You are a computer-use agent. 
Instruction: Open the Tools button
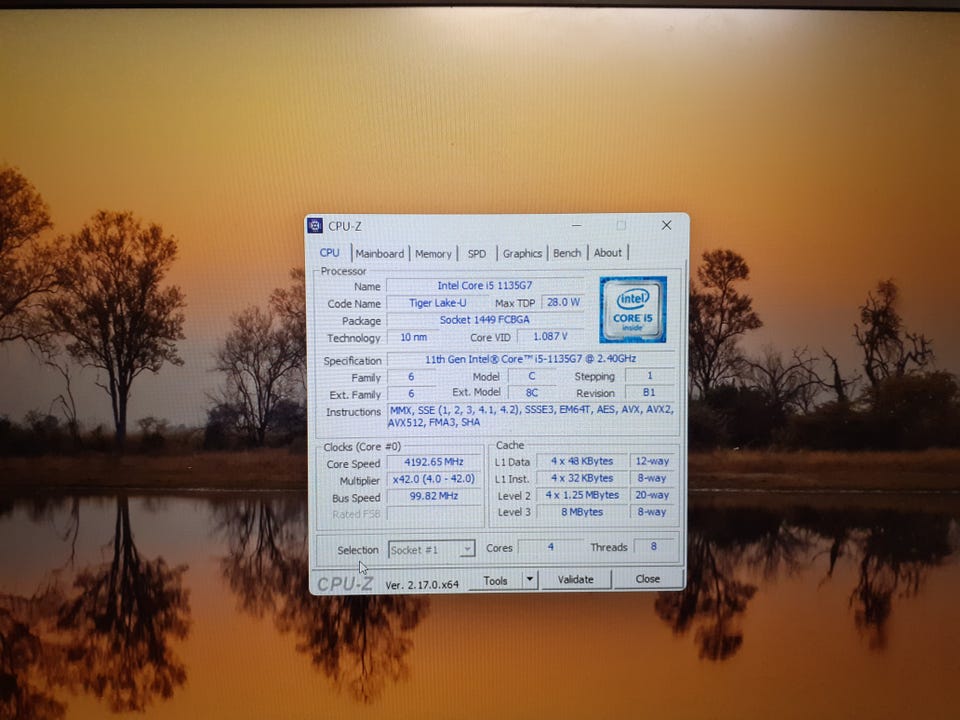point(495,580)
